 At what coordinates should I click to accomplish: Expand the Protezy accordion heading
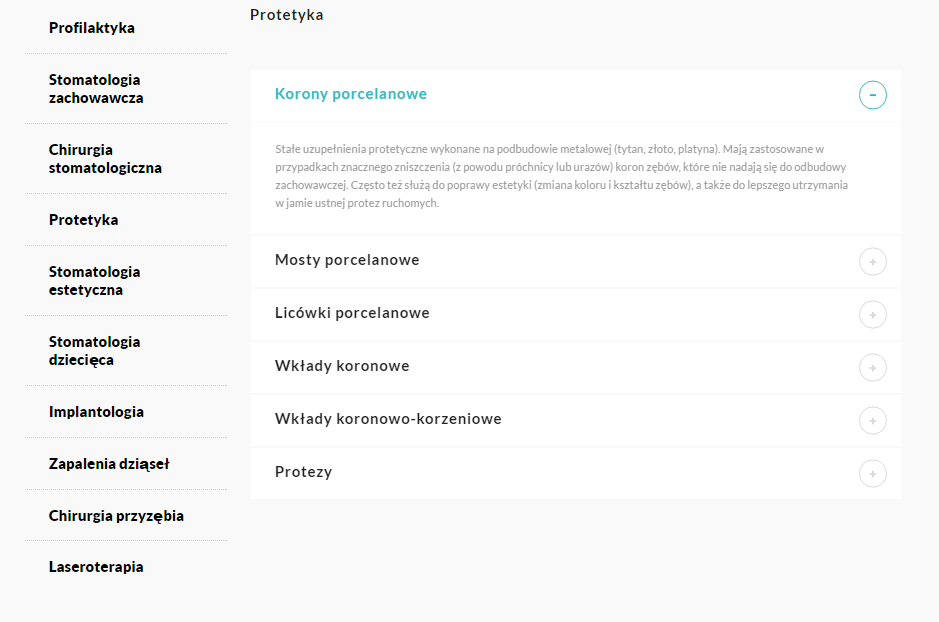pos(303,472)
